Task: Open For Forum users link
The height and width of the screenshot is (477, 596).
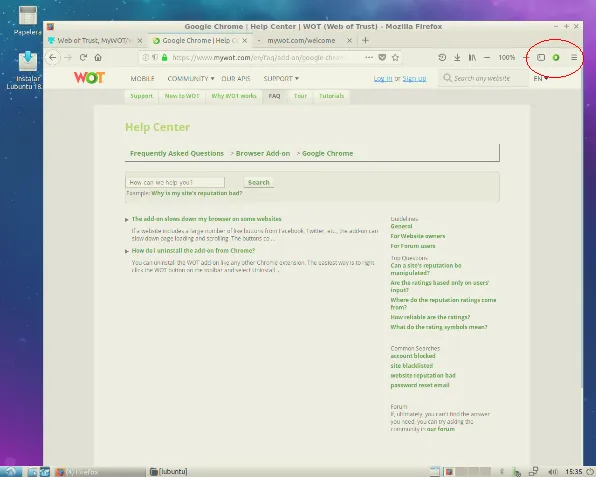Action: pyautogui.click(x=413, y=246)
